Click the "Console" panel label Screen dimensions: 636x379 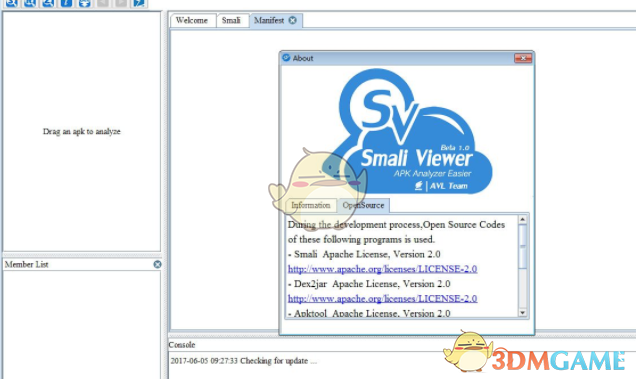182,345
